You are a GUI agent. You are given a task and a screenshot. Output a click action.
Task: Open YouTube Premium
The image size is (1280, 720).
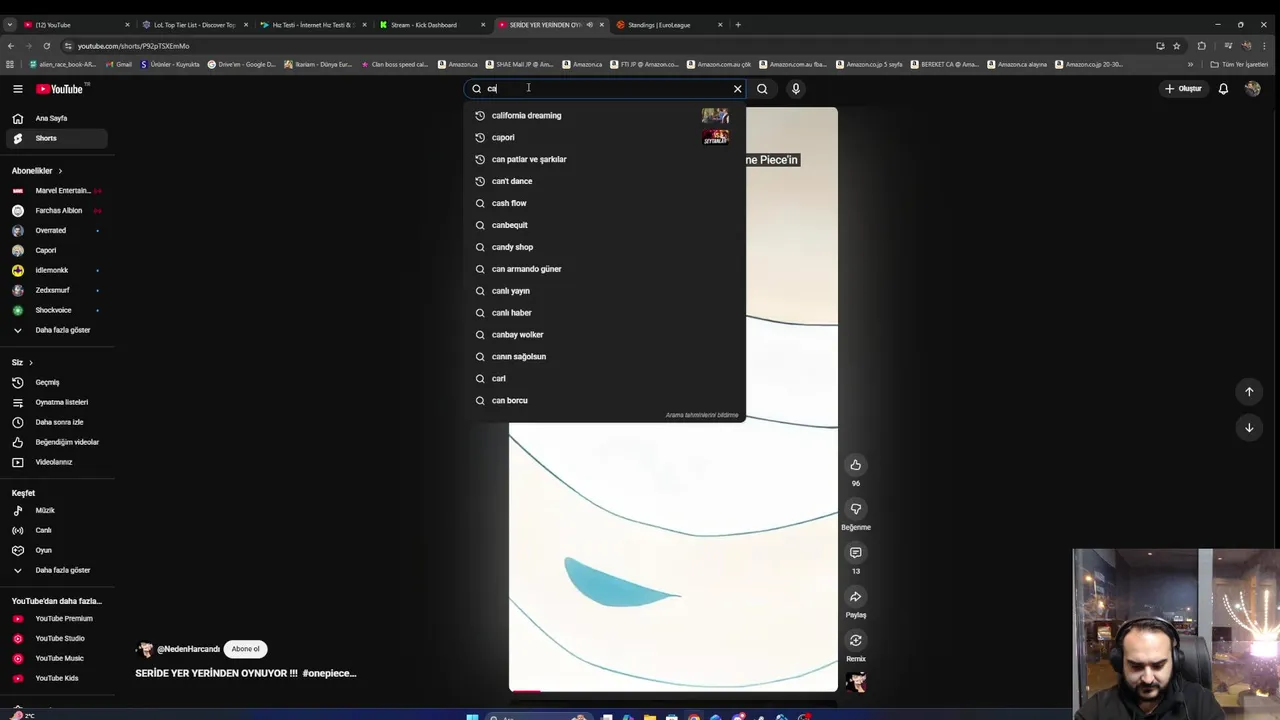point(57,618)
